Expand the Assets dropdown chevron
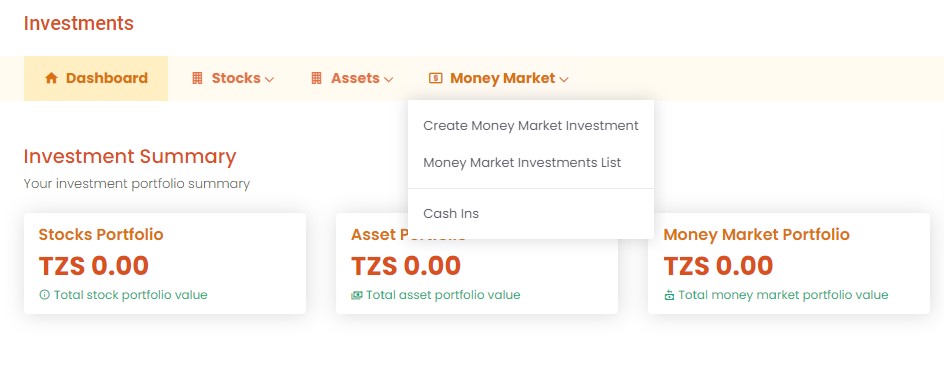This screenshot has height=381, width=944. [x=388, y=79]
